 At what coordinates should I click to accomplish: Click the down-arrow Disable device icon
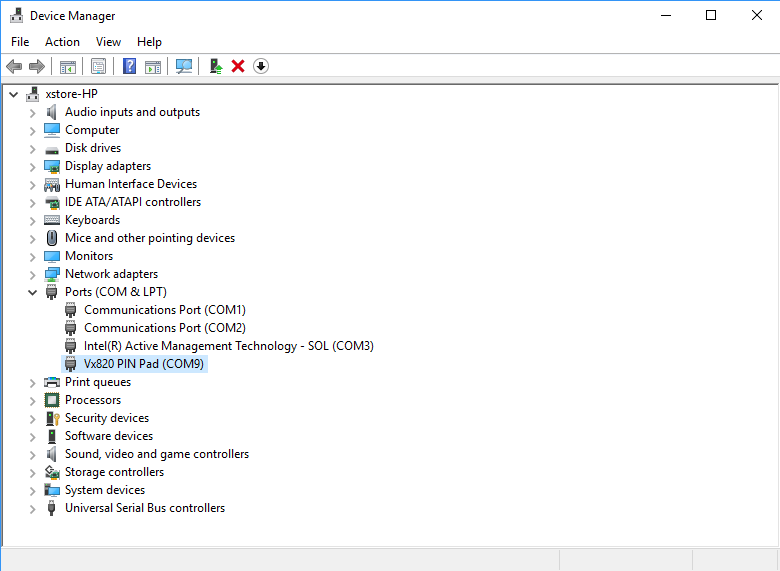(261, 66)
